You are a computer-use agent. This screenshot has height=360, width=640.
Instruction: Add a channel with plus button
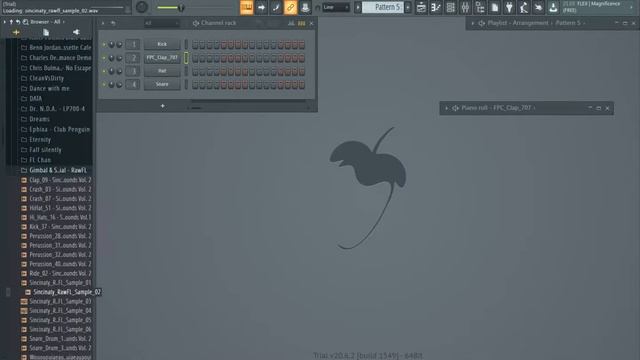tap(162, 106)
